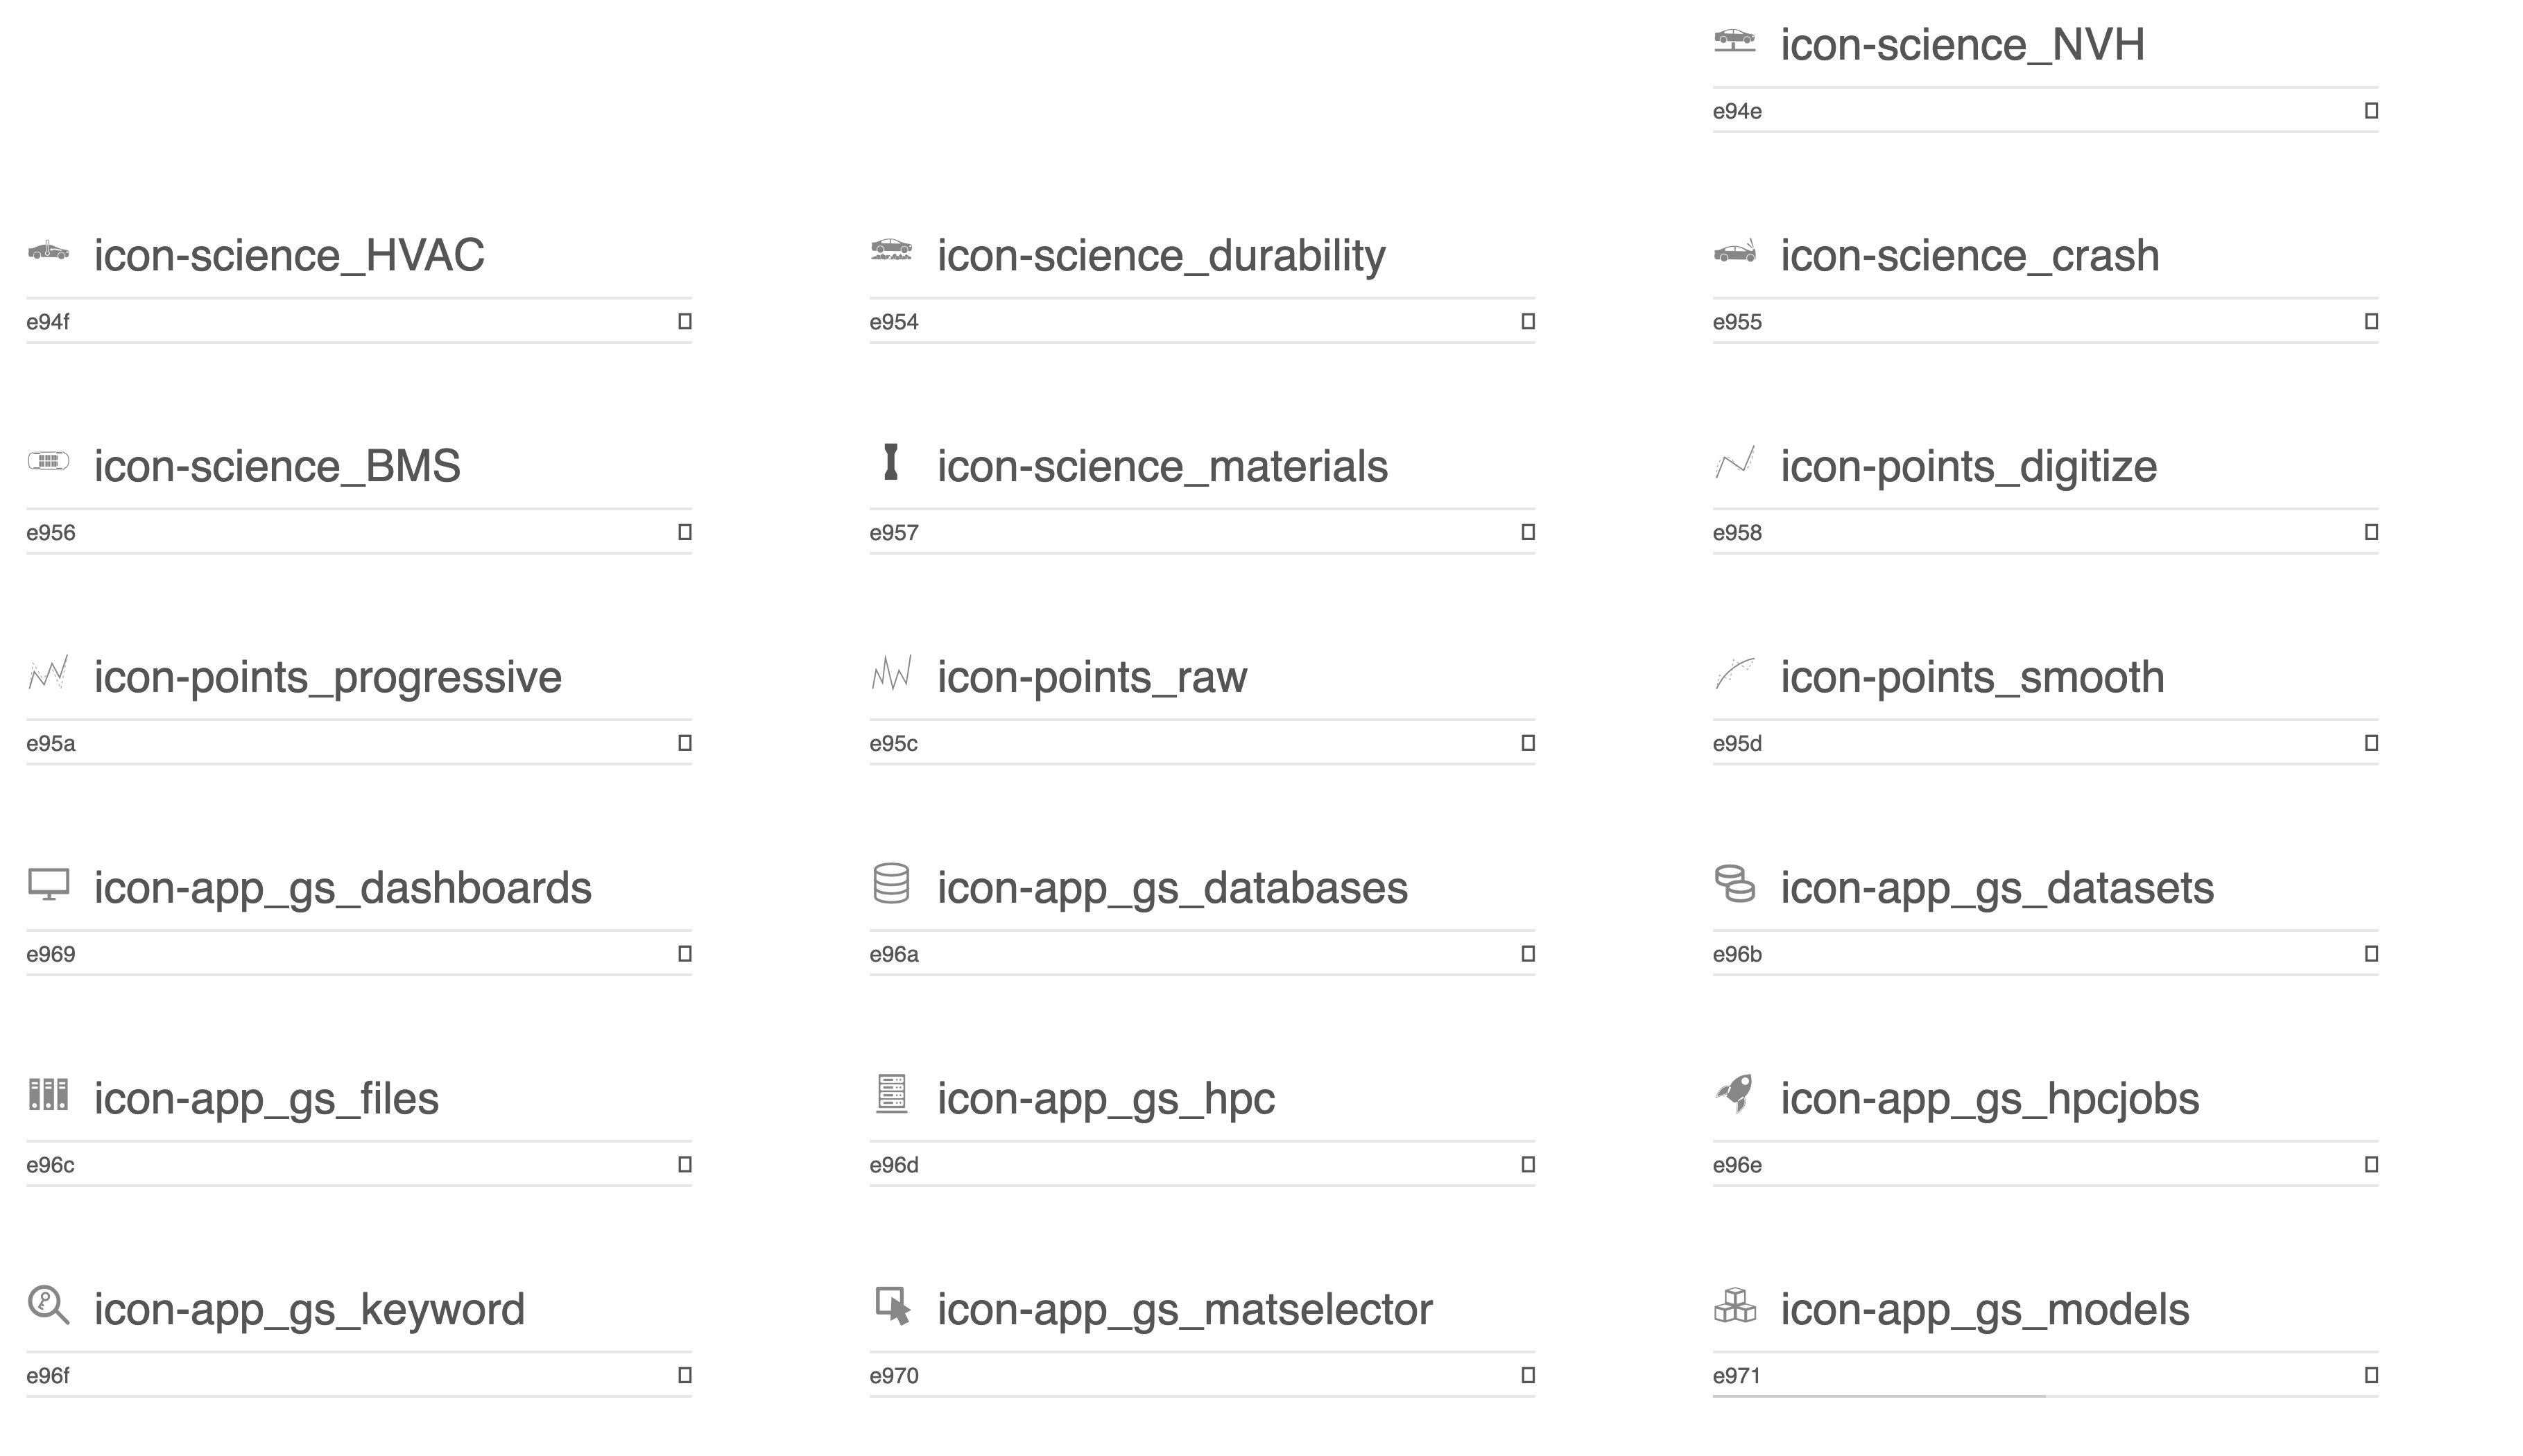The image size is (2523, 1456).
Task: Select the e957 code under science_materials
Action: tap(893, 533)
